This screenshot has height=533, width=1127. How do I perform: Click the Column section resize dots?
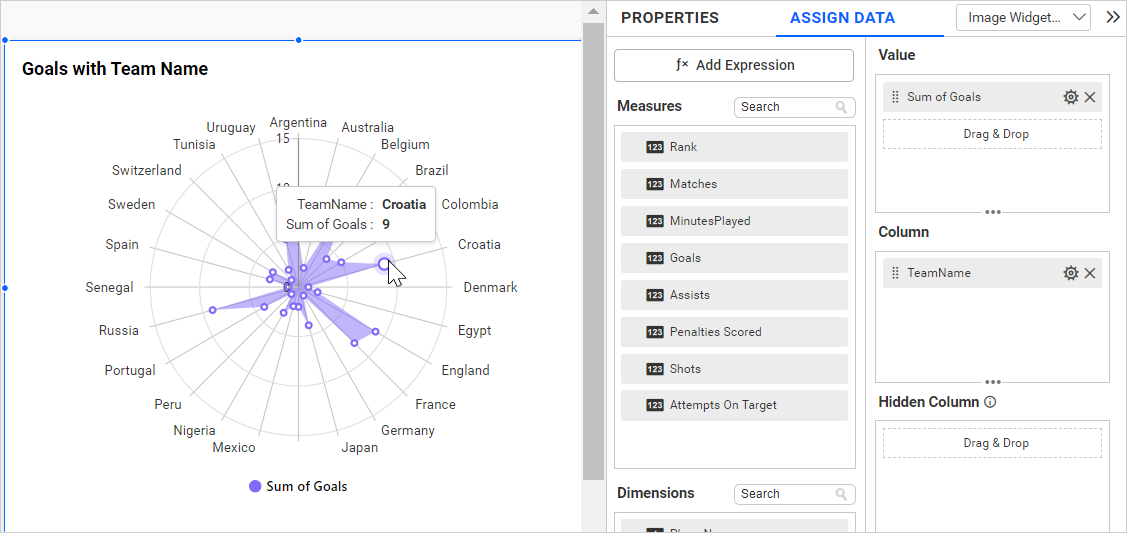point(992,382)
